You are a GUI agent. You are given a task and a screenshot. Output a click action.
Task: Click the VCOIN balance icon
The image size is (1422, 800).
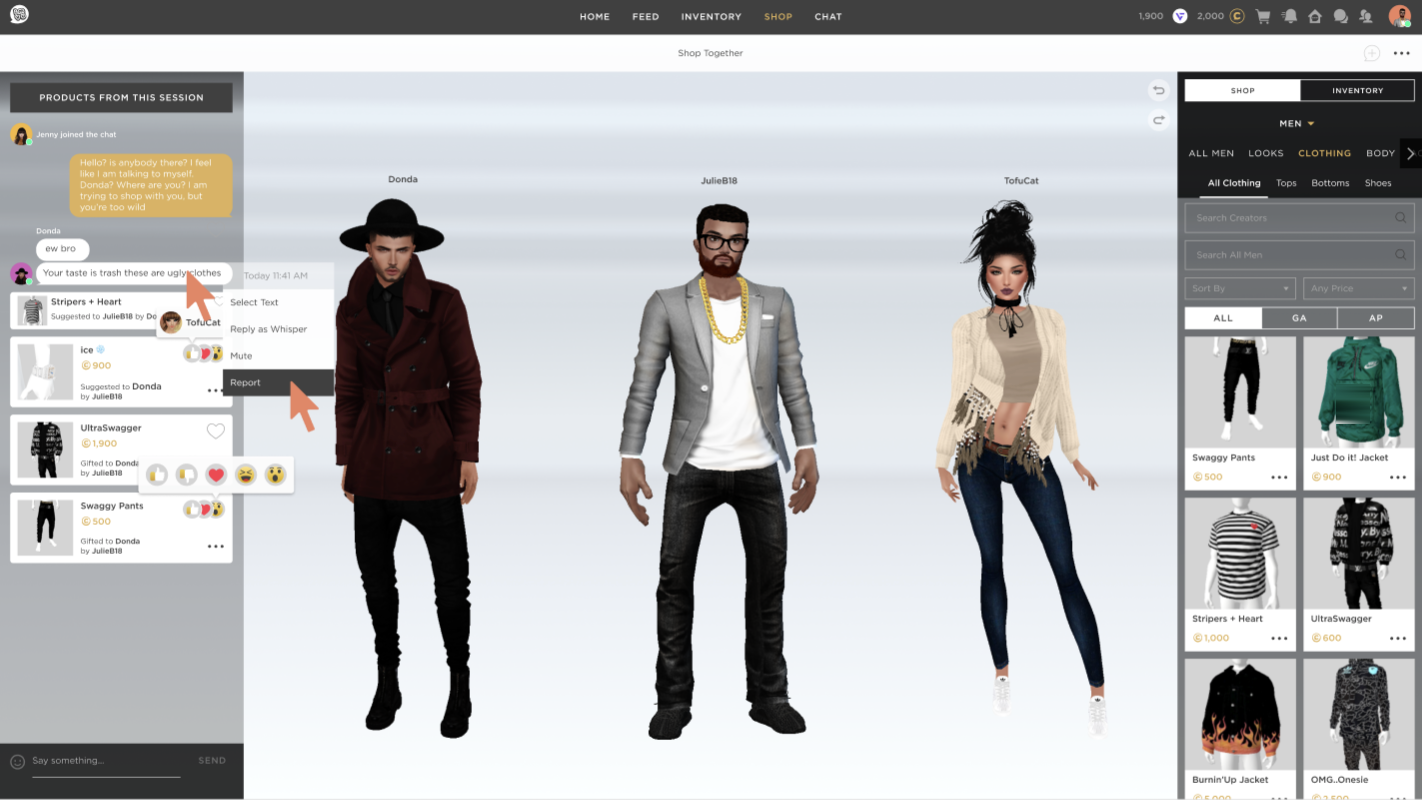click(1180, 16)
